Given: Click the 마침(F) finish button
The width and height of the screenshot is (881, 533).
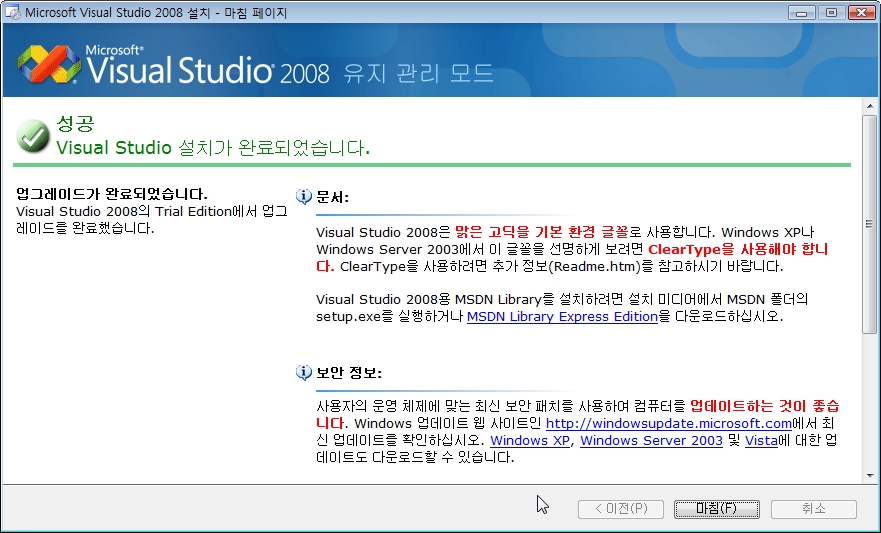Looking at the screenshot, I should point(716,509).
